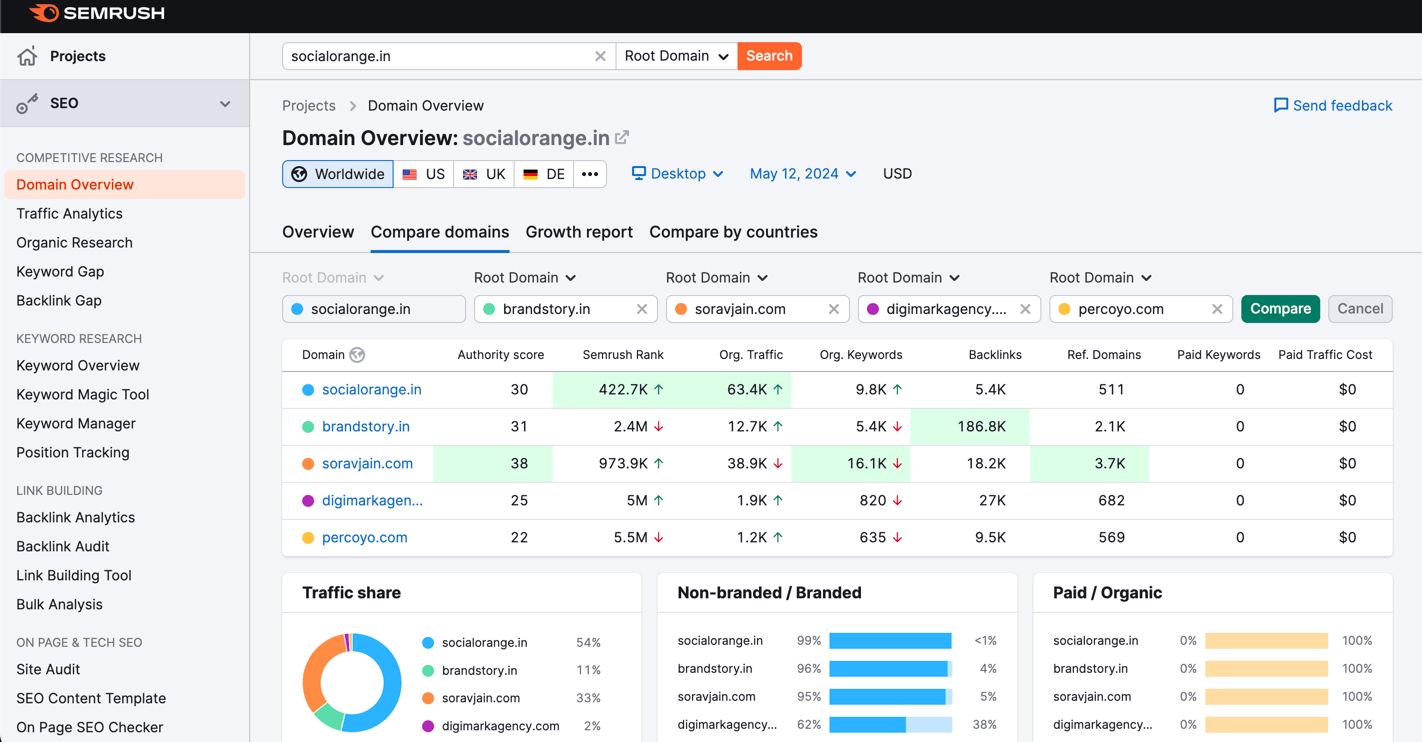Click the Semrush logo in header
The image size is (1422, 742).
[97, 13]
